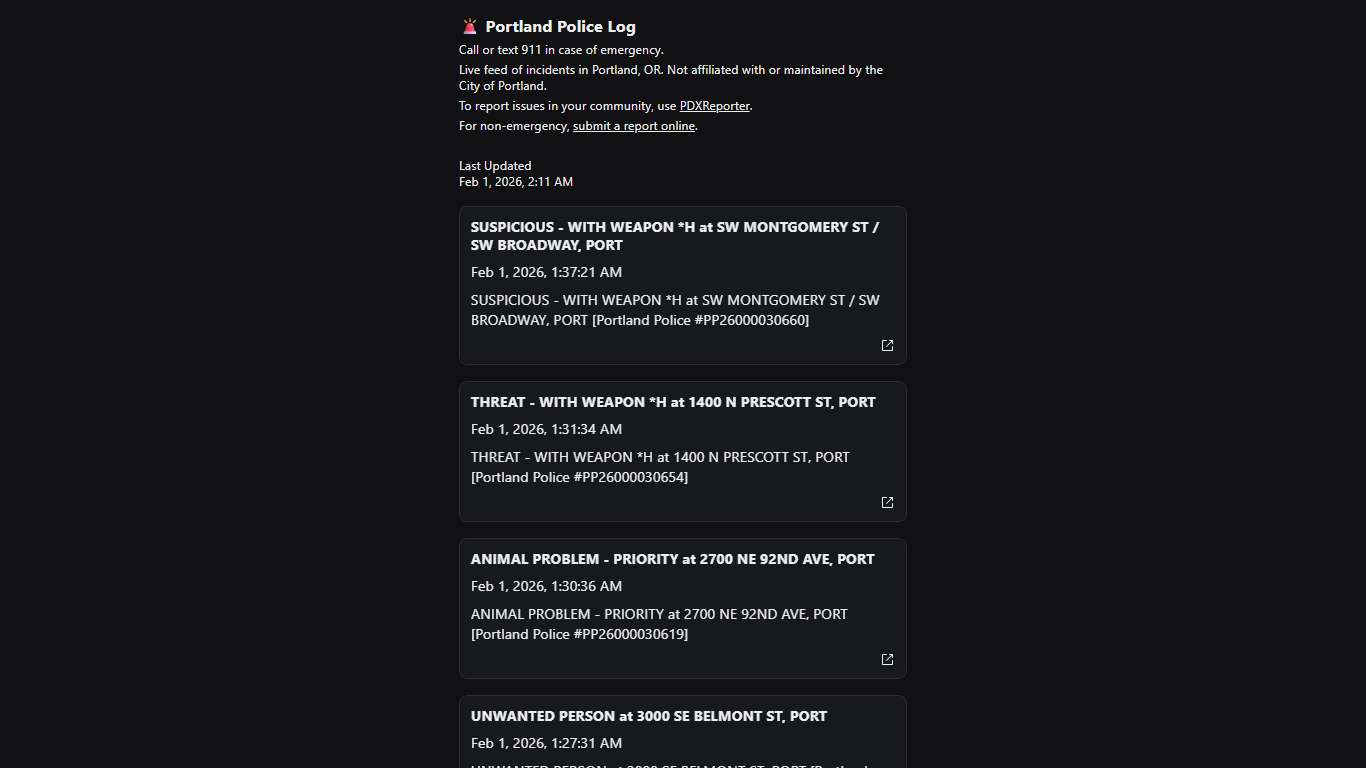This screenshot has height=768, width=1366.
Task: Select the 1:30:36 AM incident timestamp
Action: pyautogui.click(x=546, y=586)
